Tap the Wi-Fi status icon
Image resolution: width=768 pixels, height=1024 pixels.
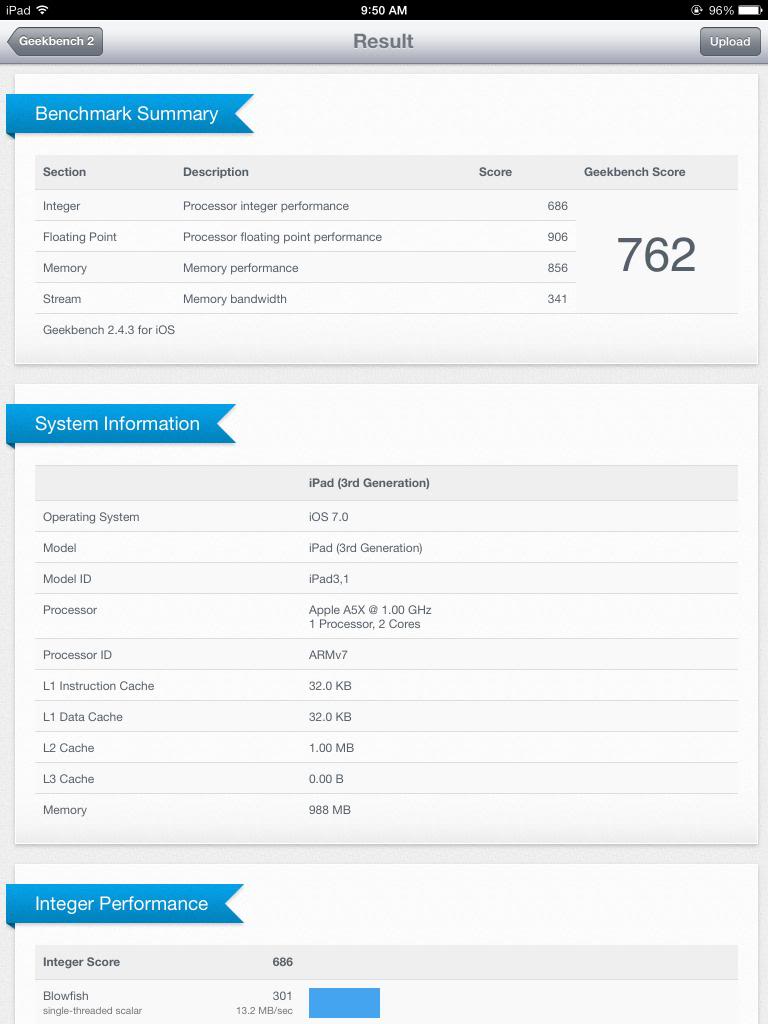(42, 10)
